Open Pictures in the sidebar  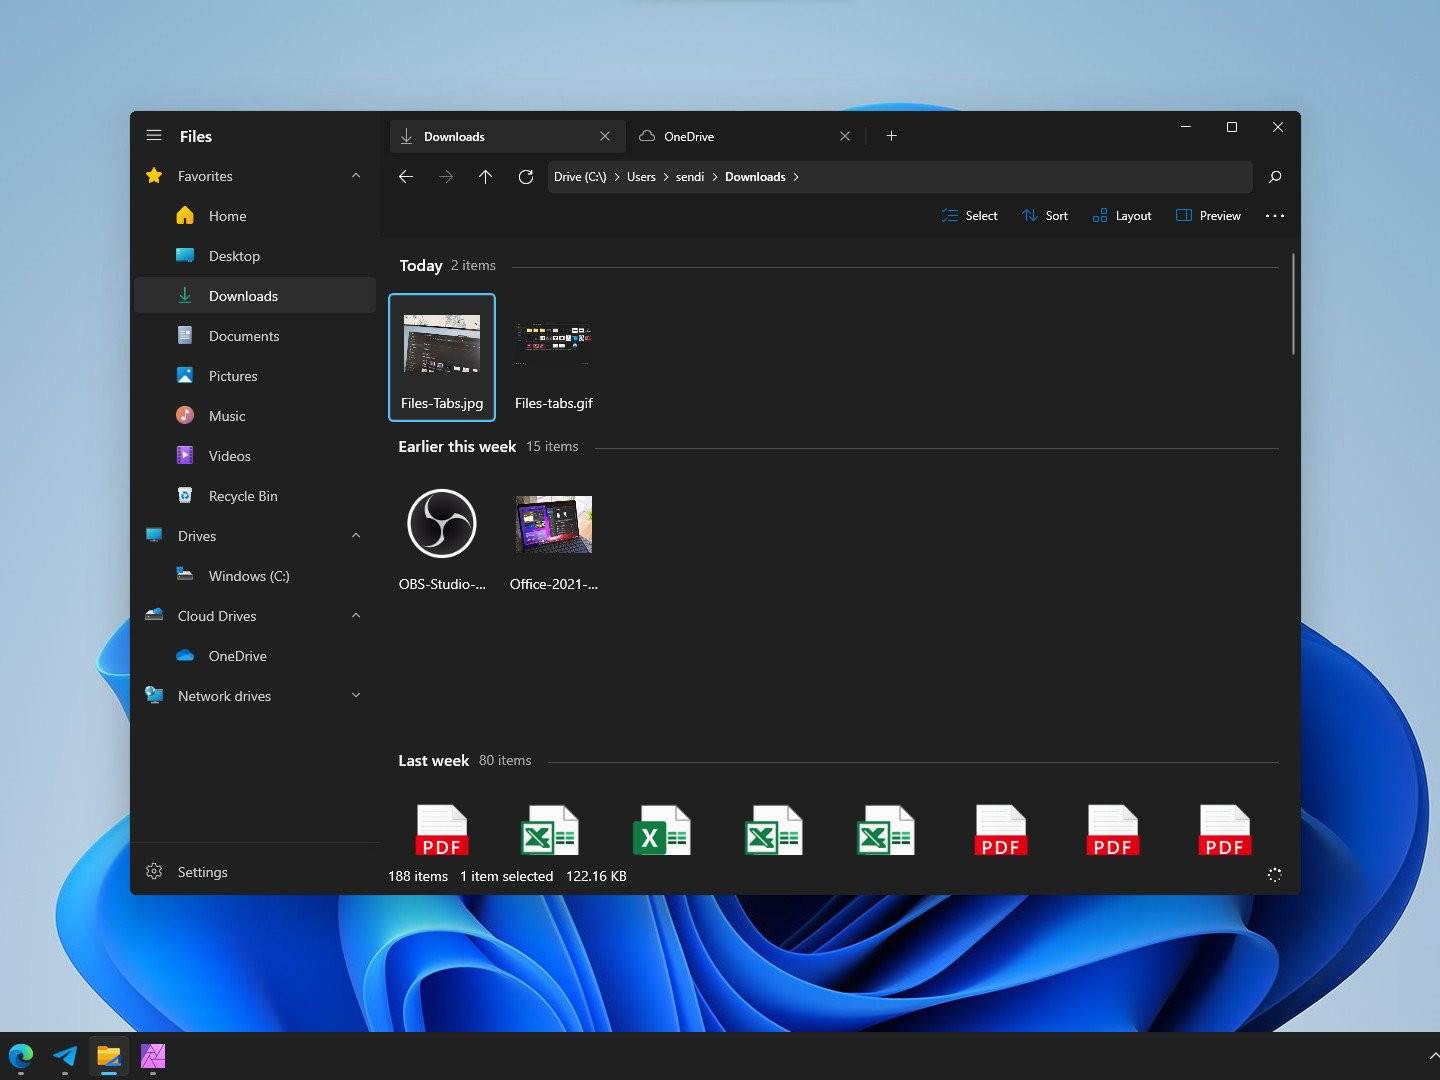(255, 376)
